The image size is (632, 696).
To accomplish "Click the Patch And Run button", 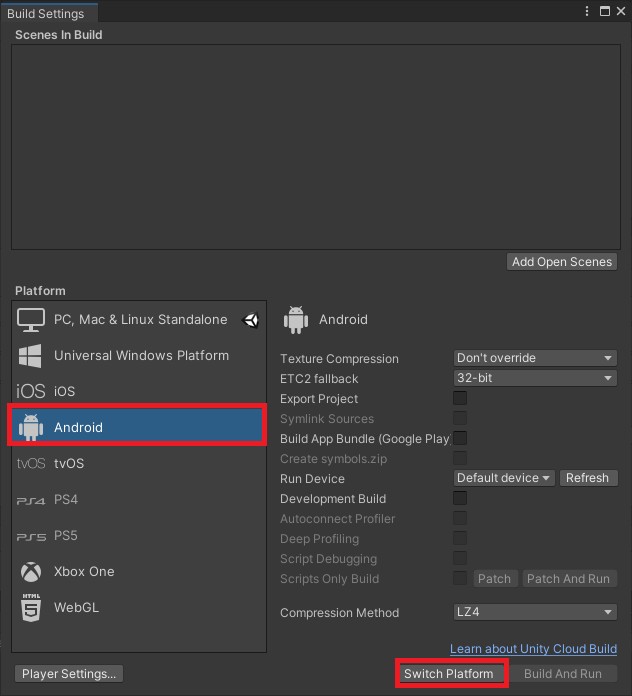I will point(569,579).
